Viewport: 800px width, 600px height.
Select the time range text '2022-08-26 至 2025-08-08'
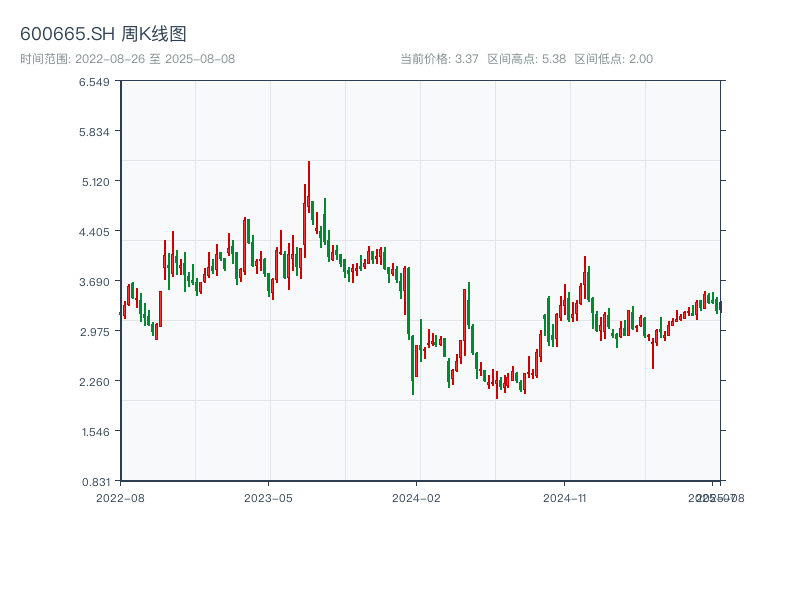155,59
